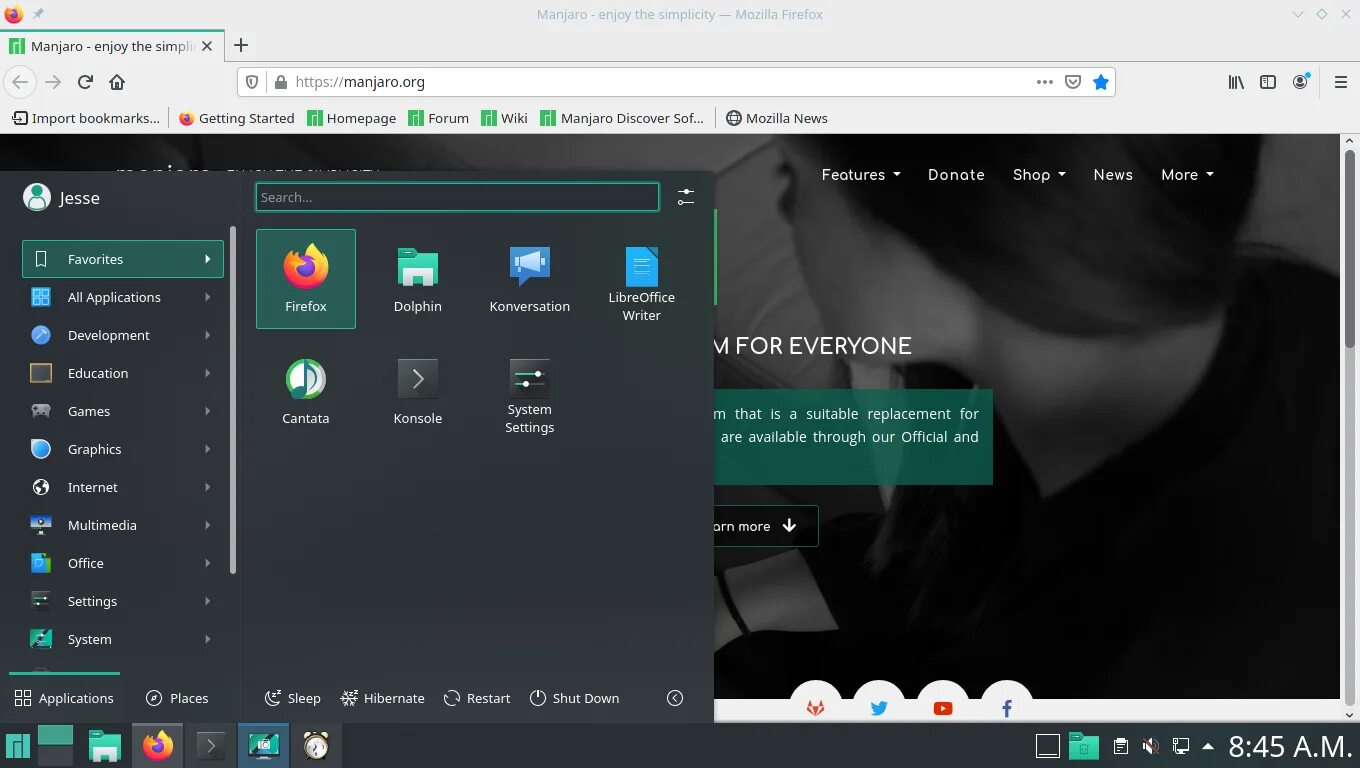Image resolution: width=1360 pixels, height=768 pixels.
Task: Select the Favorites category
Action: pyautogui.click(x=122, y=259)
